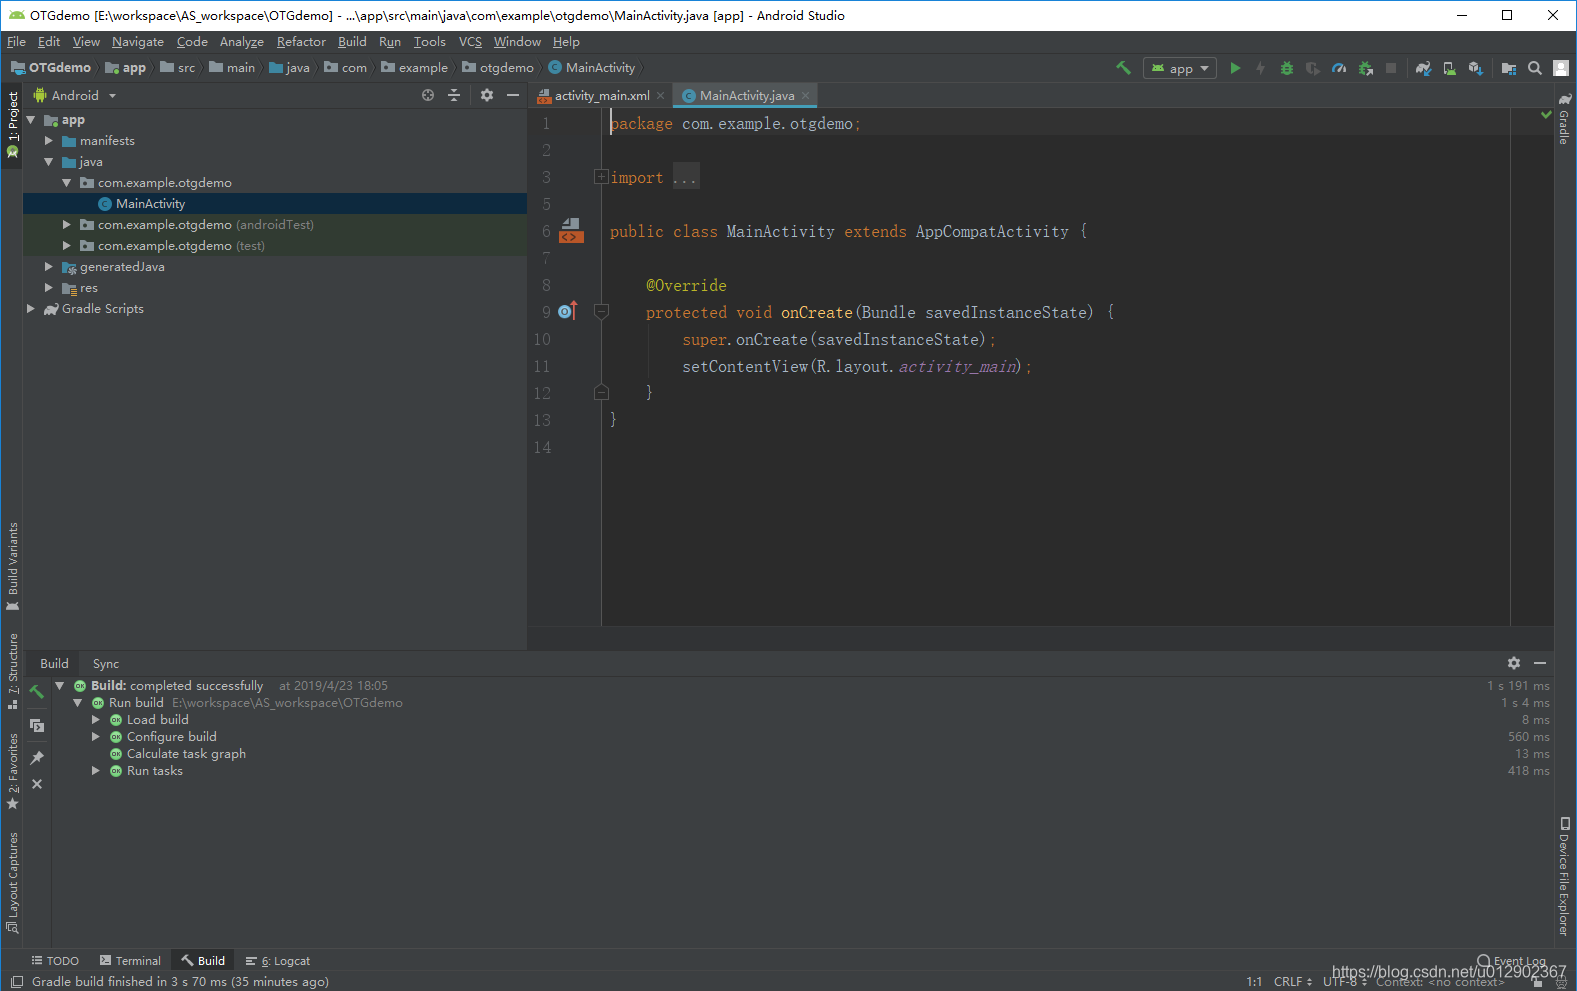Expand the Run tasks node

tap(96, 771)
